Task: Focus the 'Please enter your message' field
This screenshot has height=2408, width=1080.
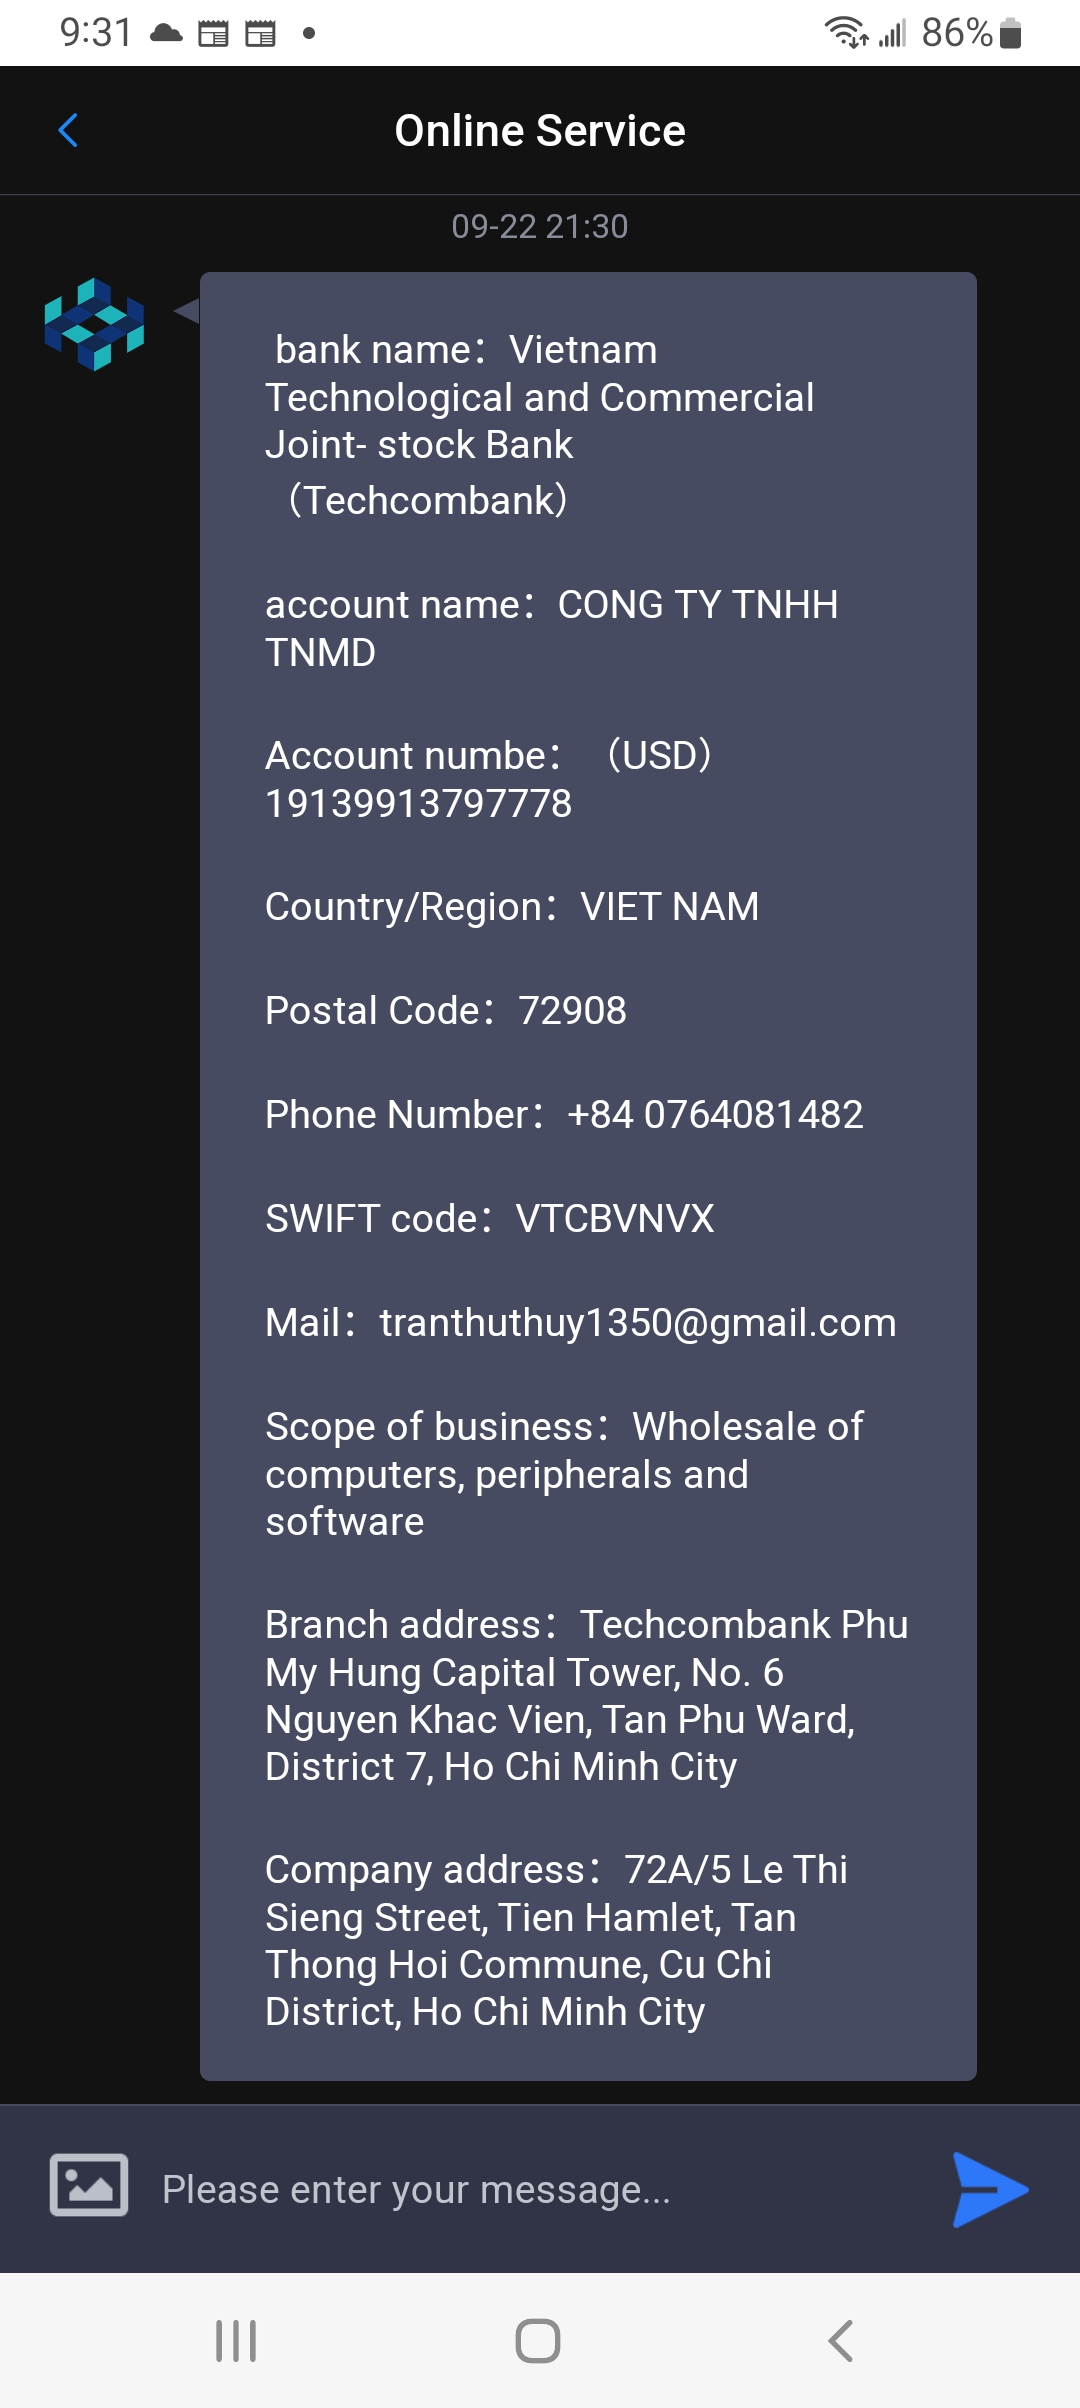Action: point(540,2190)
